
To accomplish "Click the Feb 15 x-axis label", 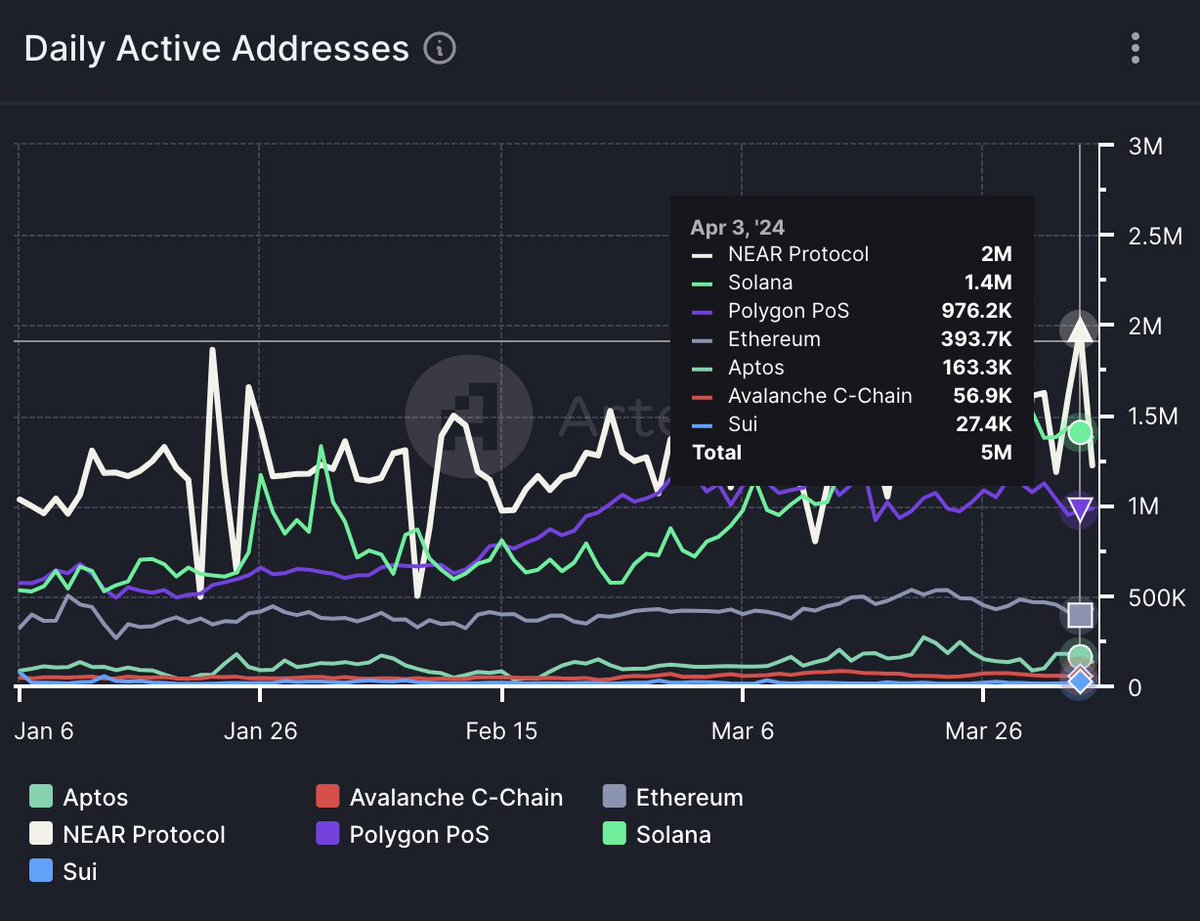I will (502, 731).
